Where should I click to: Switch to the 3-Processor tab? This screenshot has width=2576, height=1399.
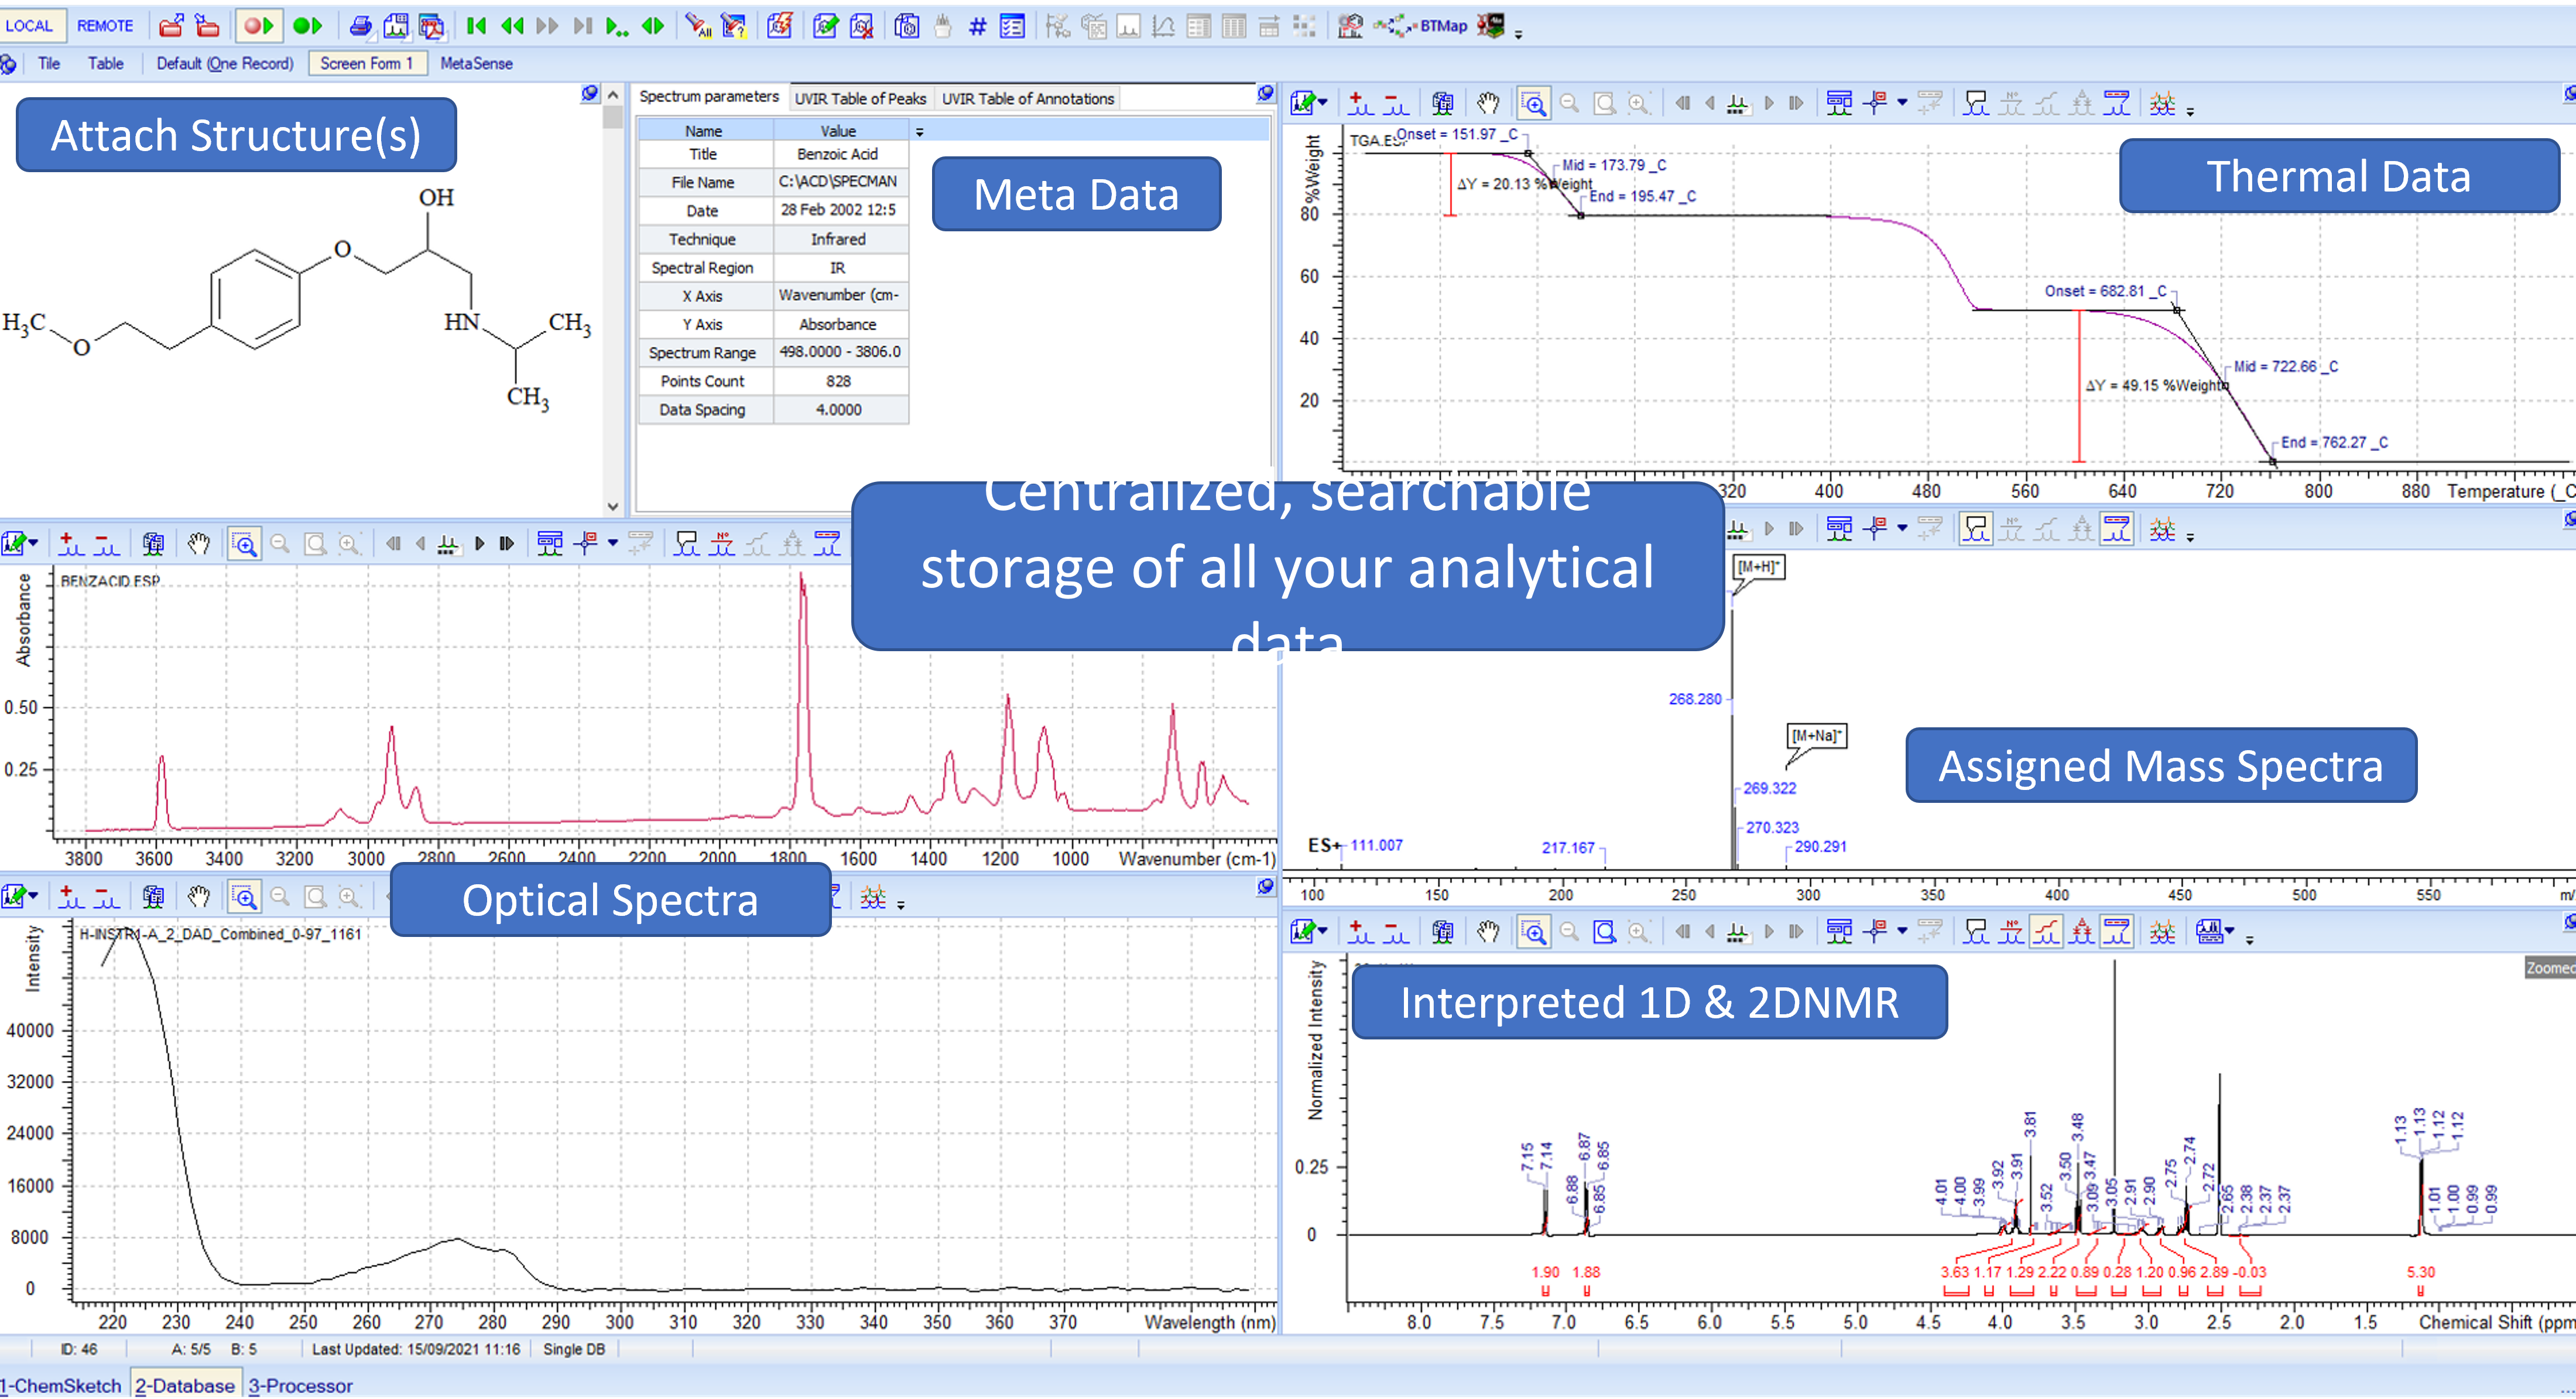300,1385
